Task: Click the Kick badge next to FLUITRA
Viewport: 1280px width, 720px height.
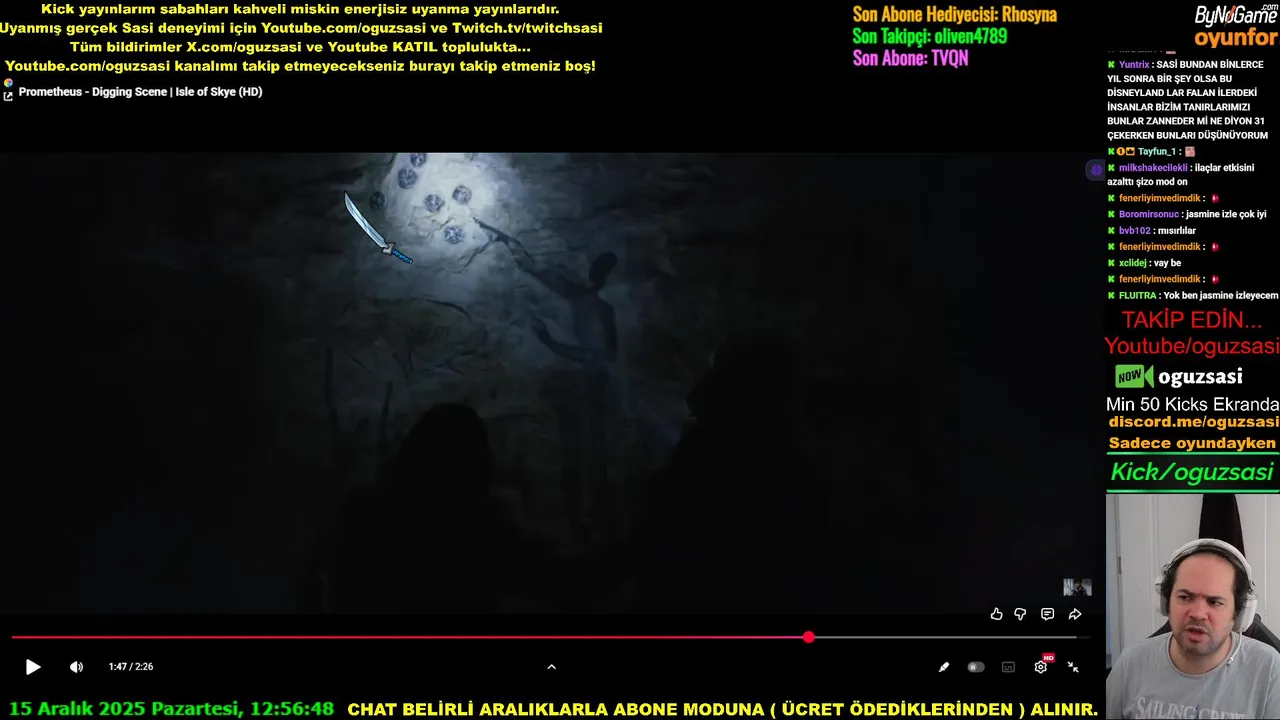Action: pyautogui.click(x=1111, y=296)
